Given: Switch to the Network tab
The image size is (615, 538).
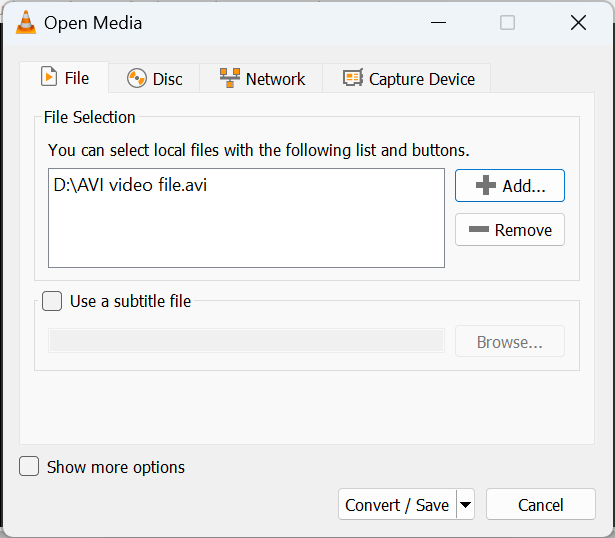Looking at the screenshot, I should tap(261, 78).
